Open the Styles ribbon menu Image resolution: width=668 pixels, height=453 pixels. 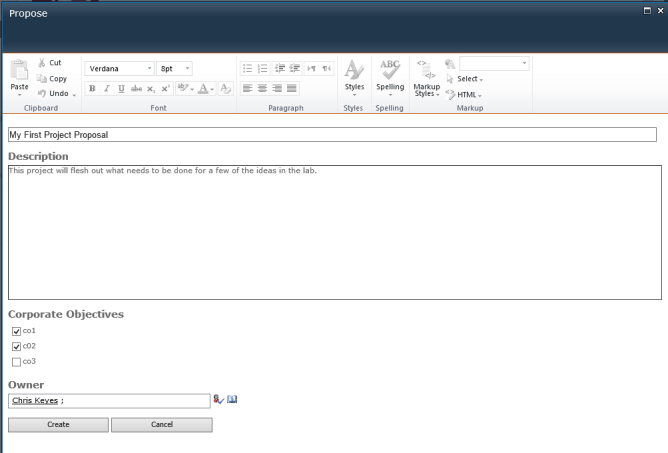[354, 76]
